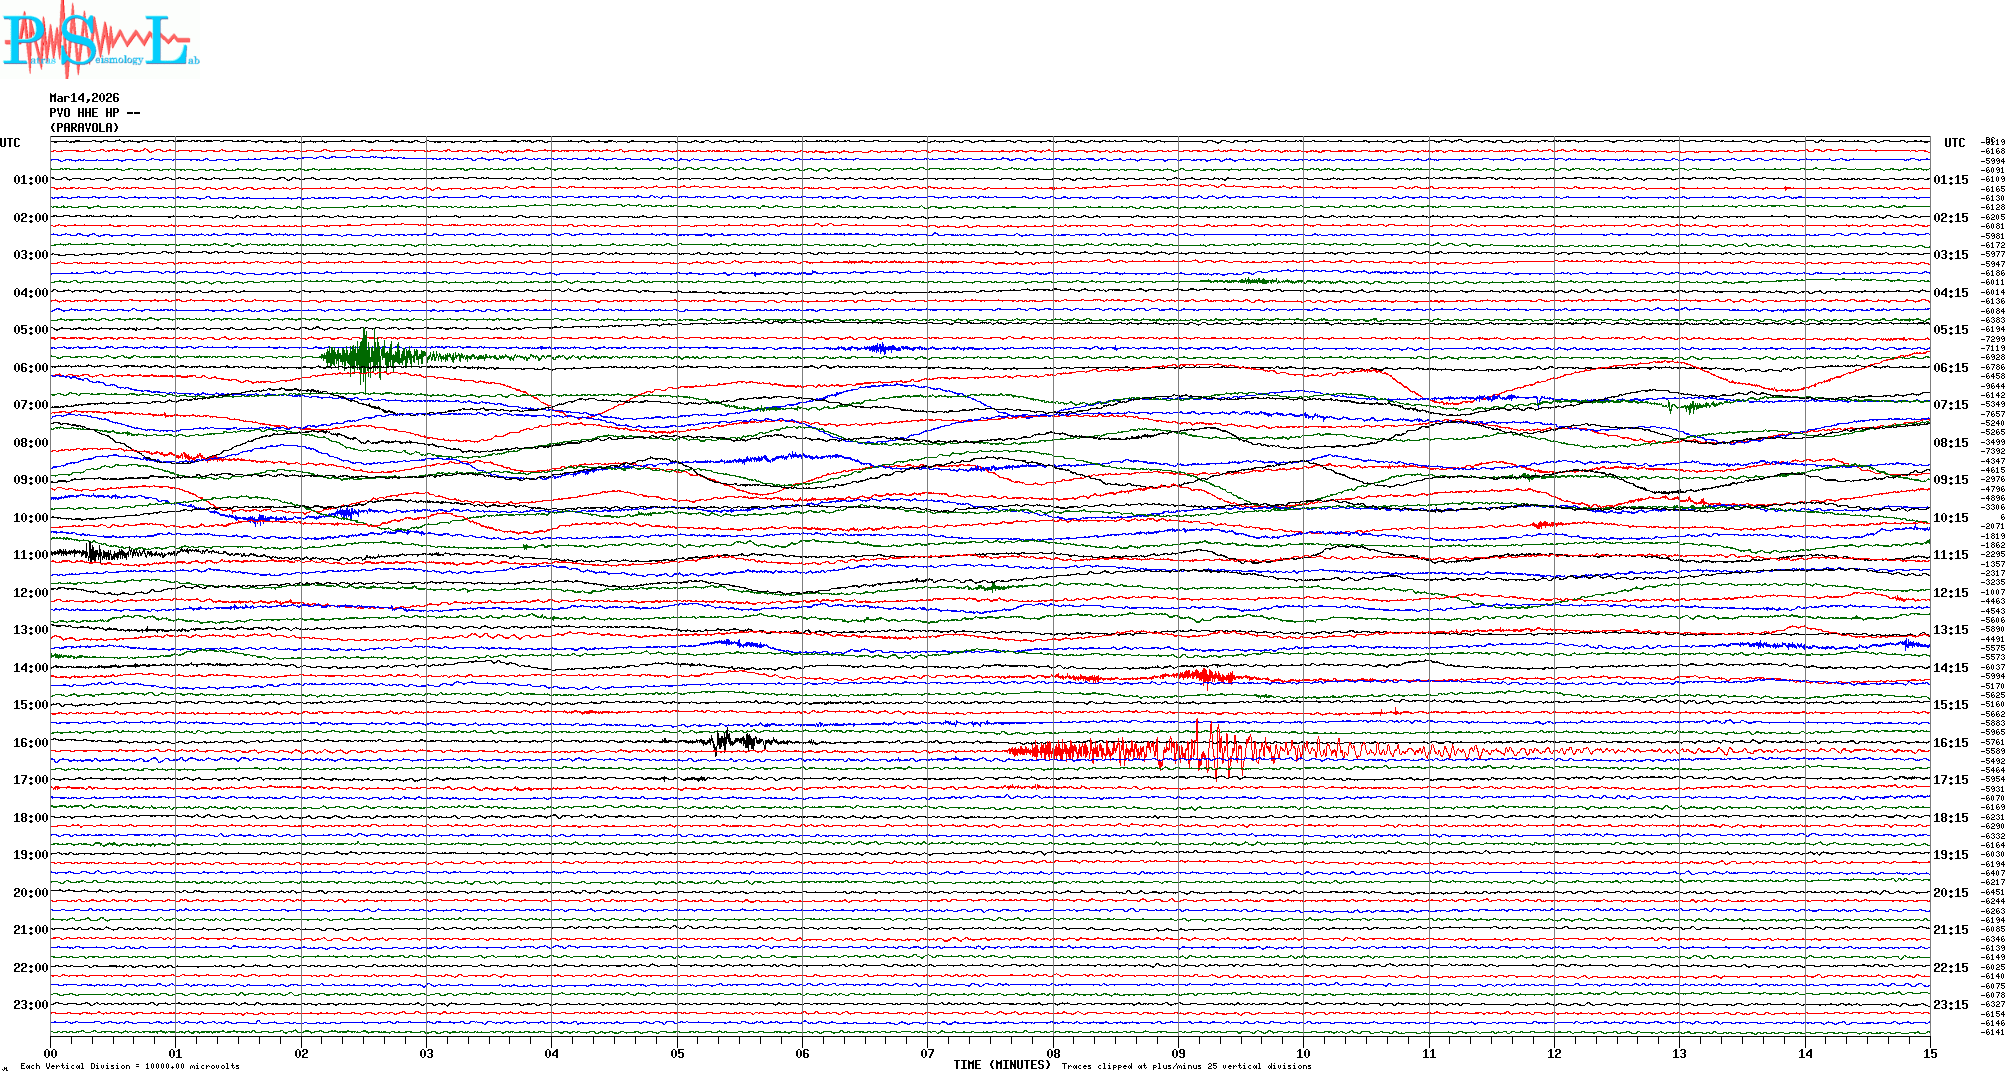Click the left UTC header label
Screen dimensions: 2010x1080
(x=10, y=143)
